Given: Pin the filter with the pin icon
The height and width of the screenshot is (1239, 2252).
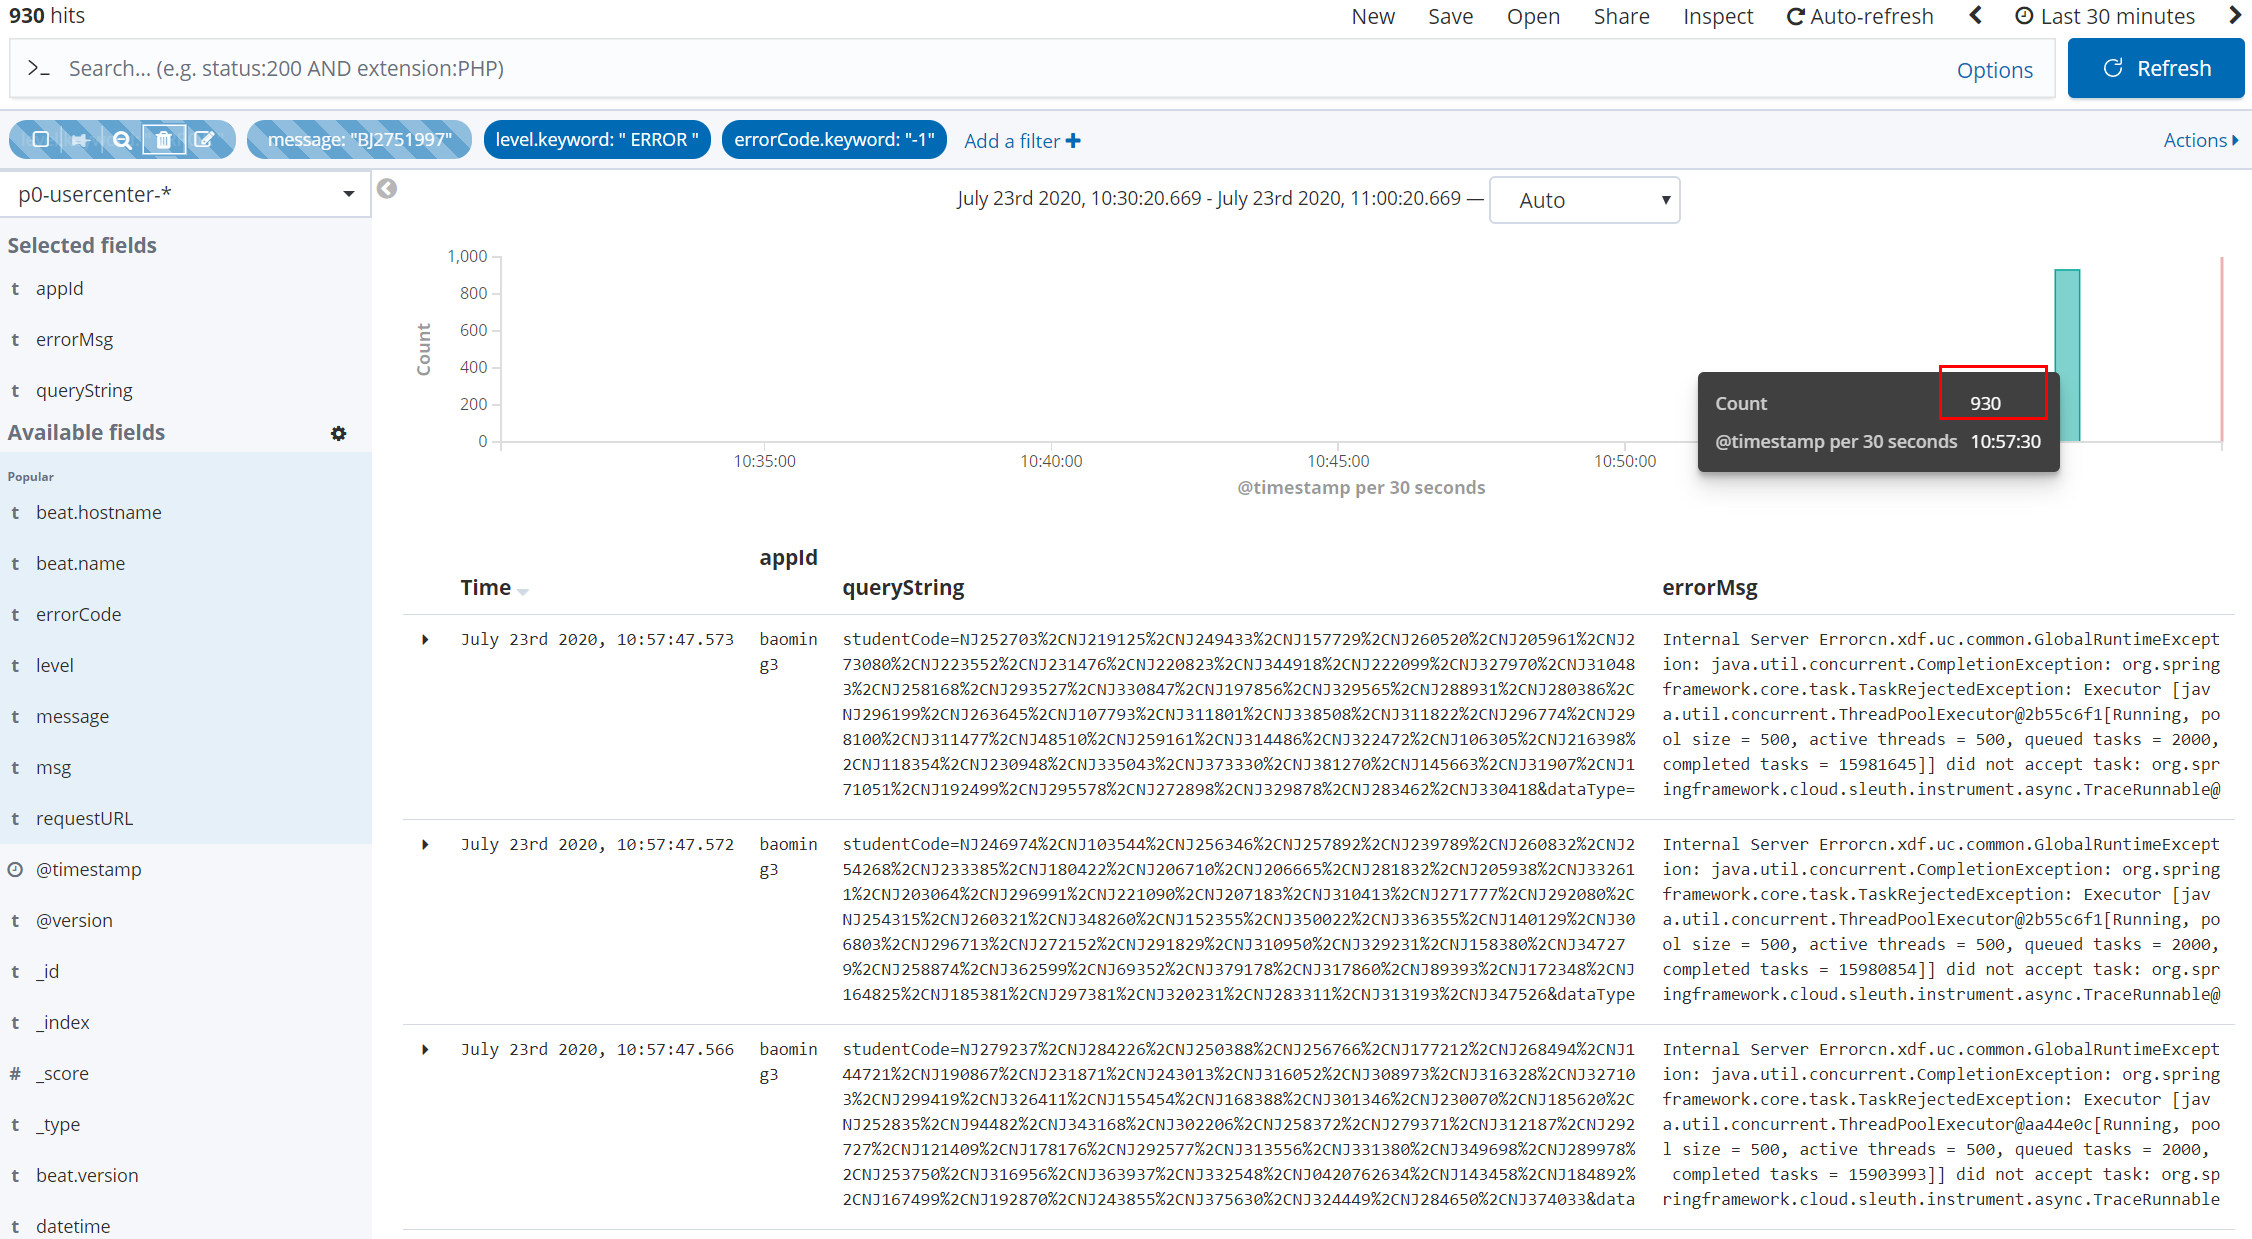Looking at the screenshot, I should [x=81, y=140].
